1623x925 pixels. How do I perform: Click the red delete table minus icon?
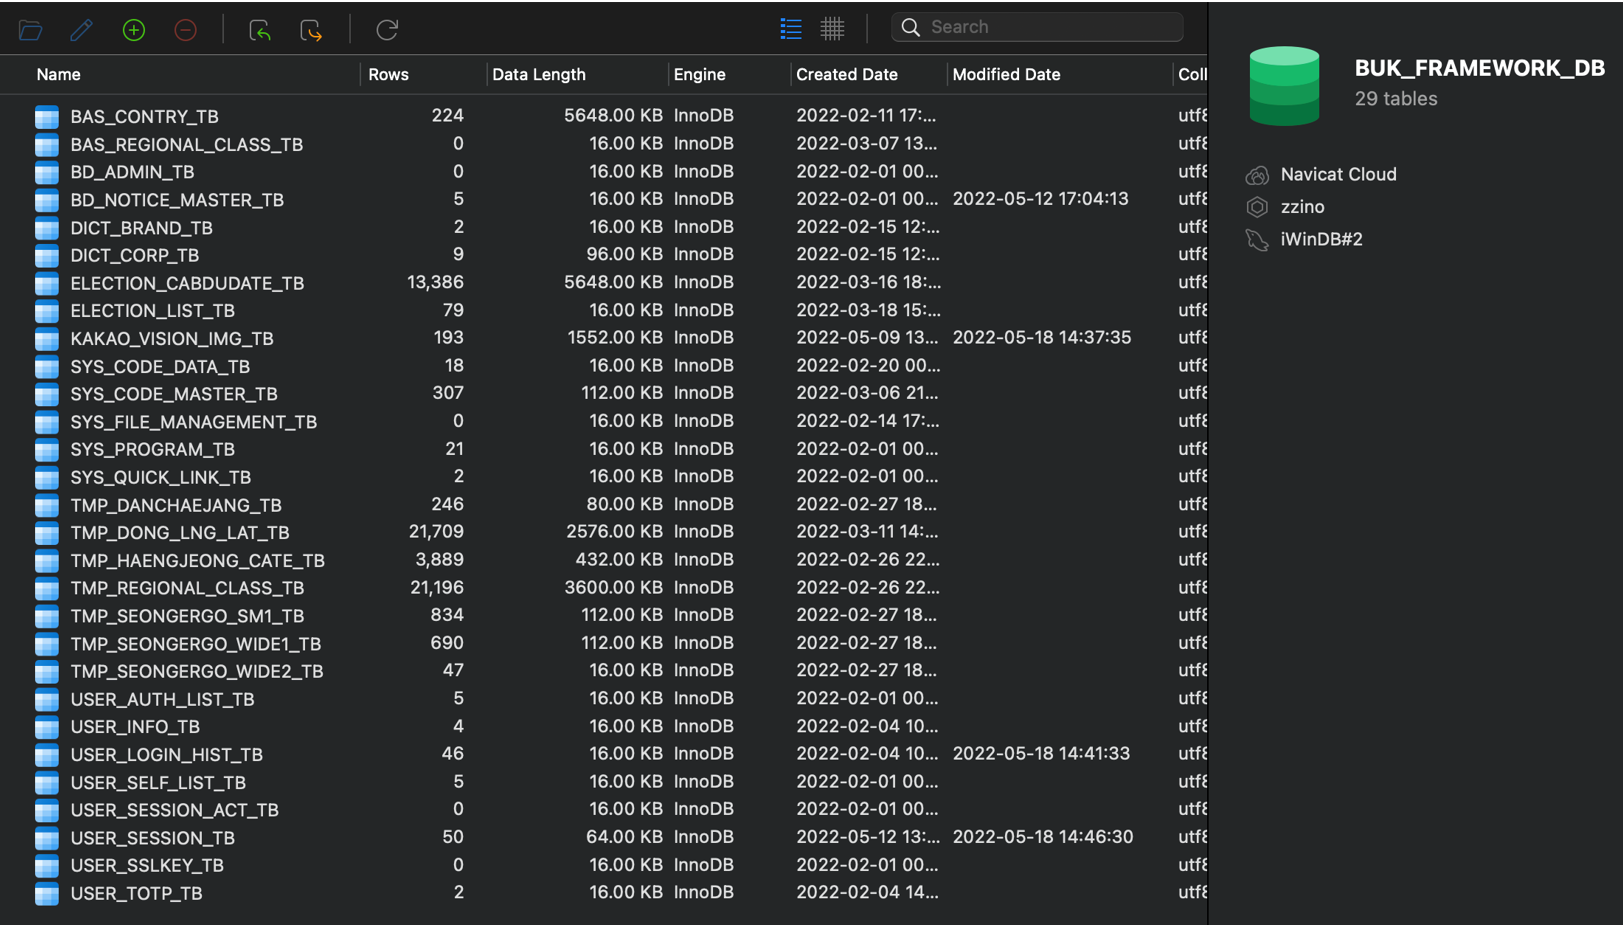click(x=185, y=30)
